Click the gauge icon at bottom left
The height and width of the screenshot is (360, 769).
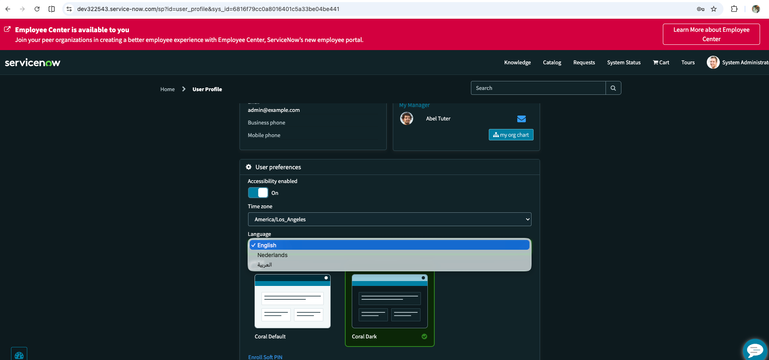coord(19,355)
